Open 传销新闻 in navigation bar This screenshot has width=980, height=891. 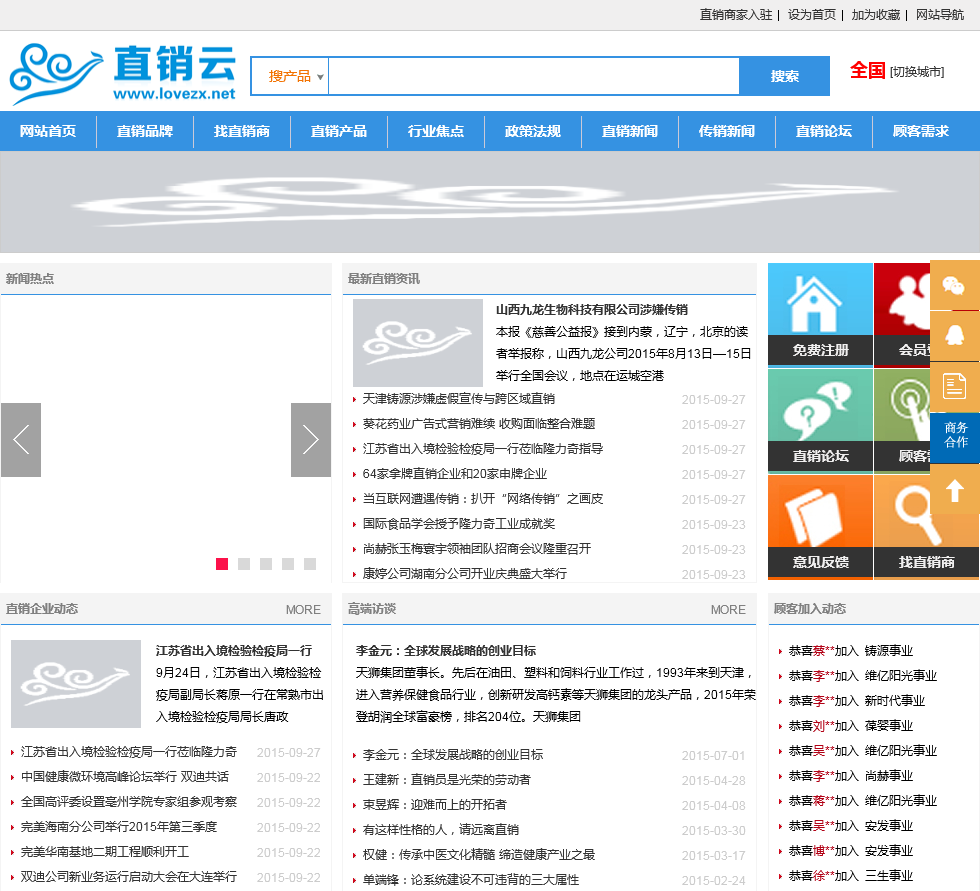point(726,131)
